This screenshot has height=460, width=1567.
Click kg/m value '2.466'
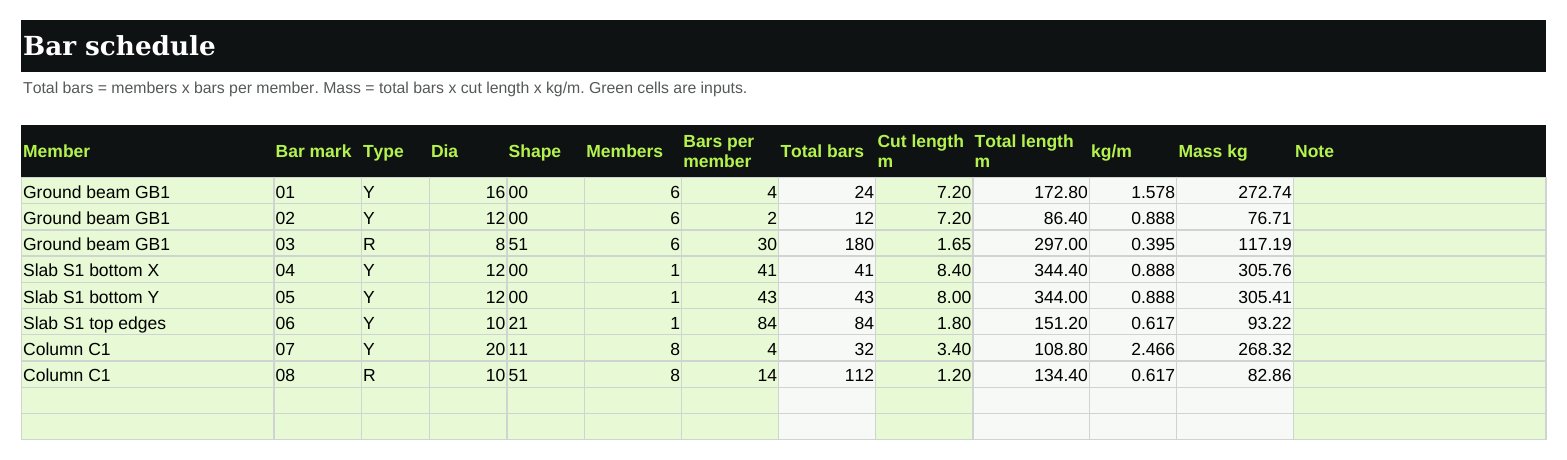(1133, 348)
